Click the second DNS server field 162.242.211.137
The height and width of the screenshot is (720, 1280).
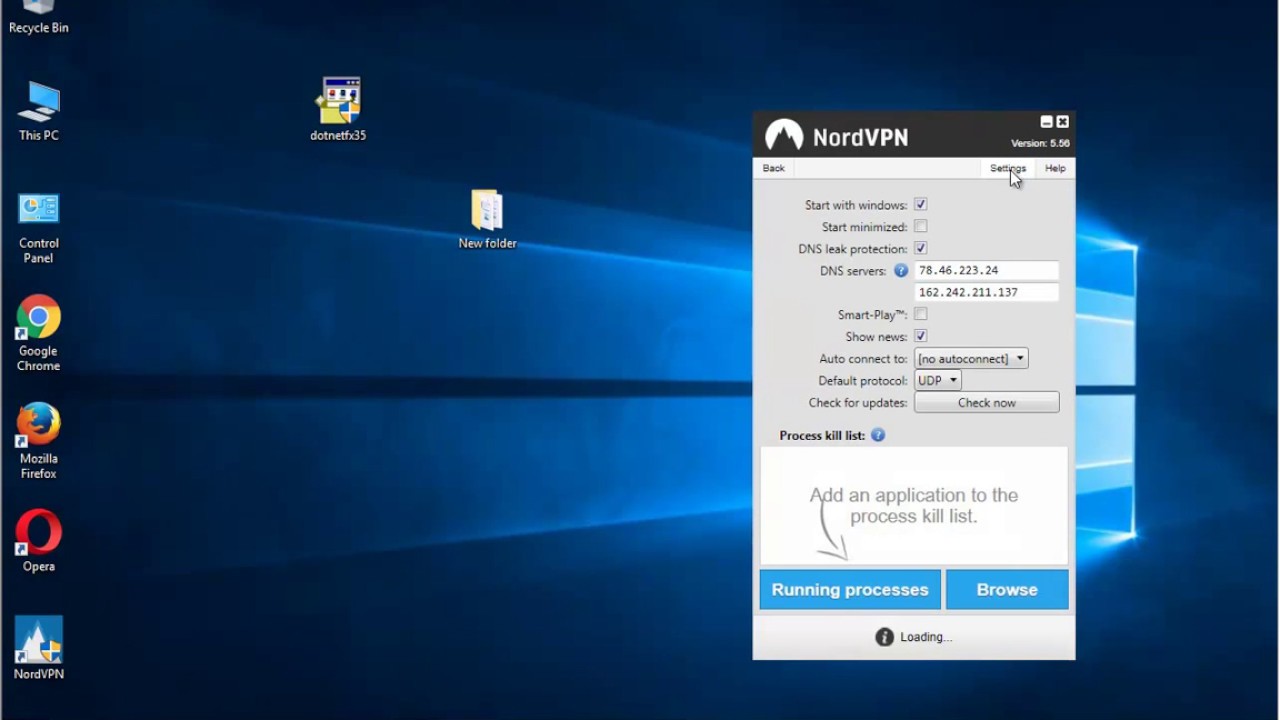[986, 293]
